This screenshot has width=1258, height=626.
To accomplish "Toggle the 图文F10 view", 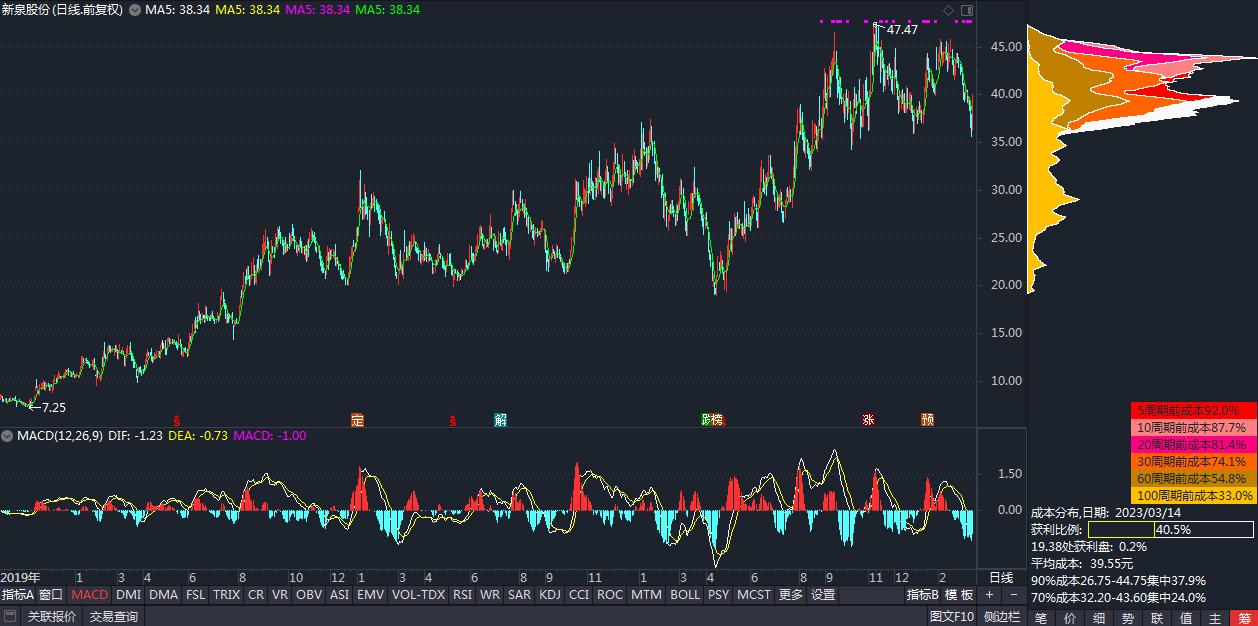I will pyautogui.click(x=951, y=617).
